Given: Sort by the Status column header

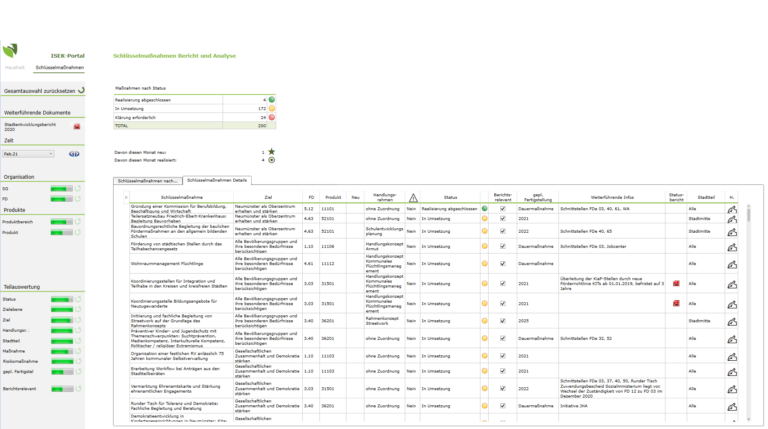Looking at the screenshot, I should 450,197.
